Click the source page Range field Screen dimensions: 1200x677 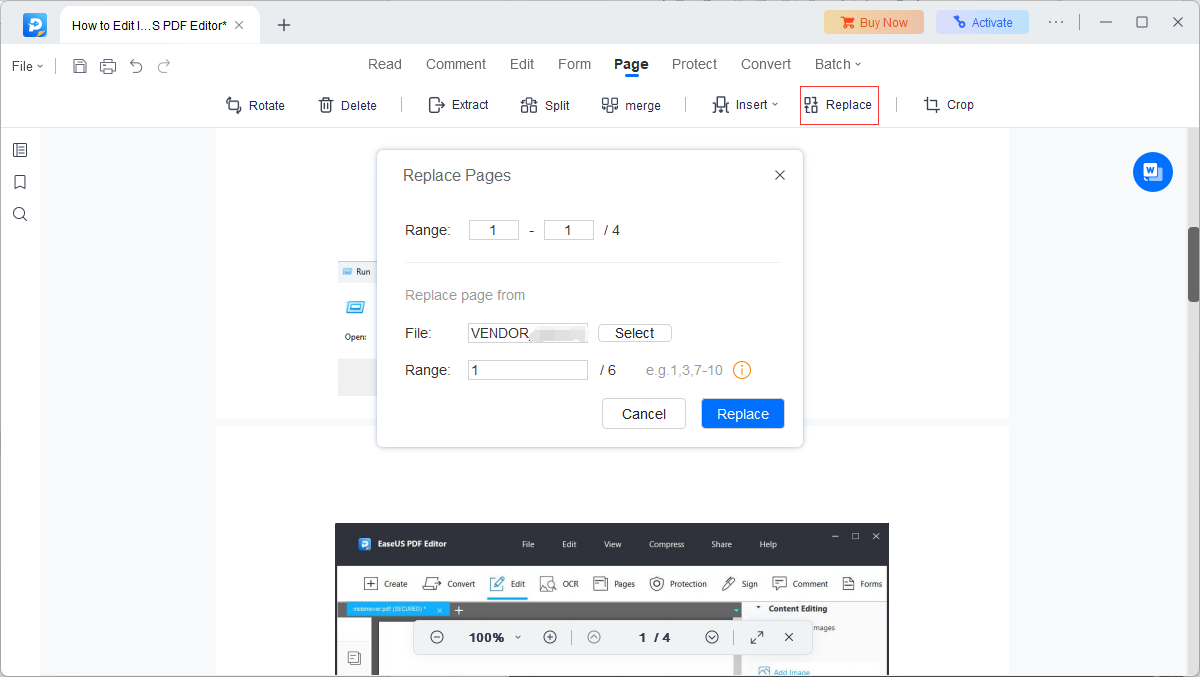click(528, 370)
